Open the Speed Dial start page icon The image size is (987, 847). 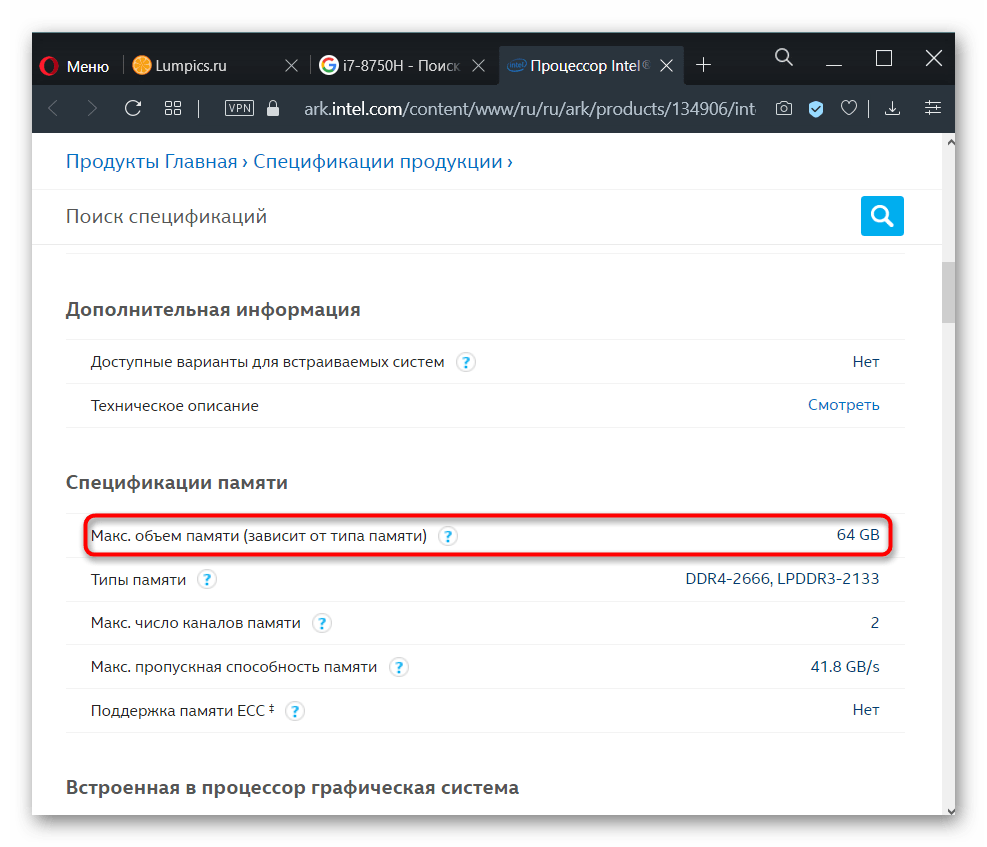[173, 108]
